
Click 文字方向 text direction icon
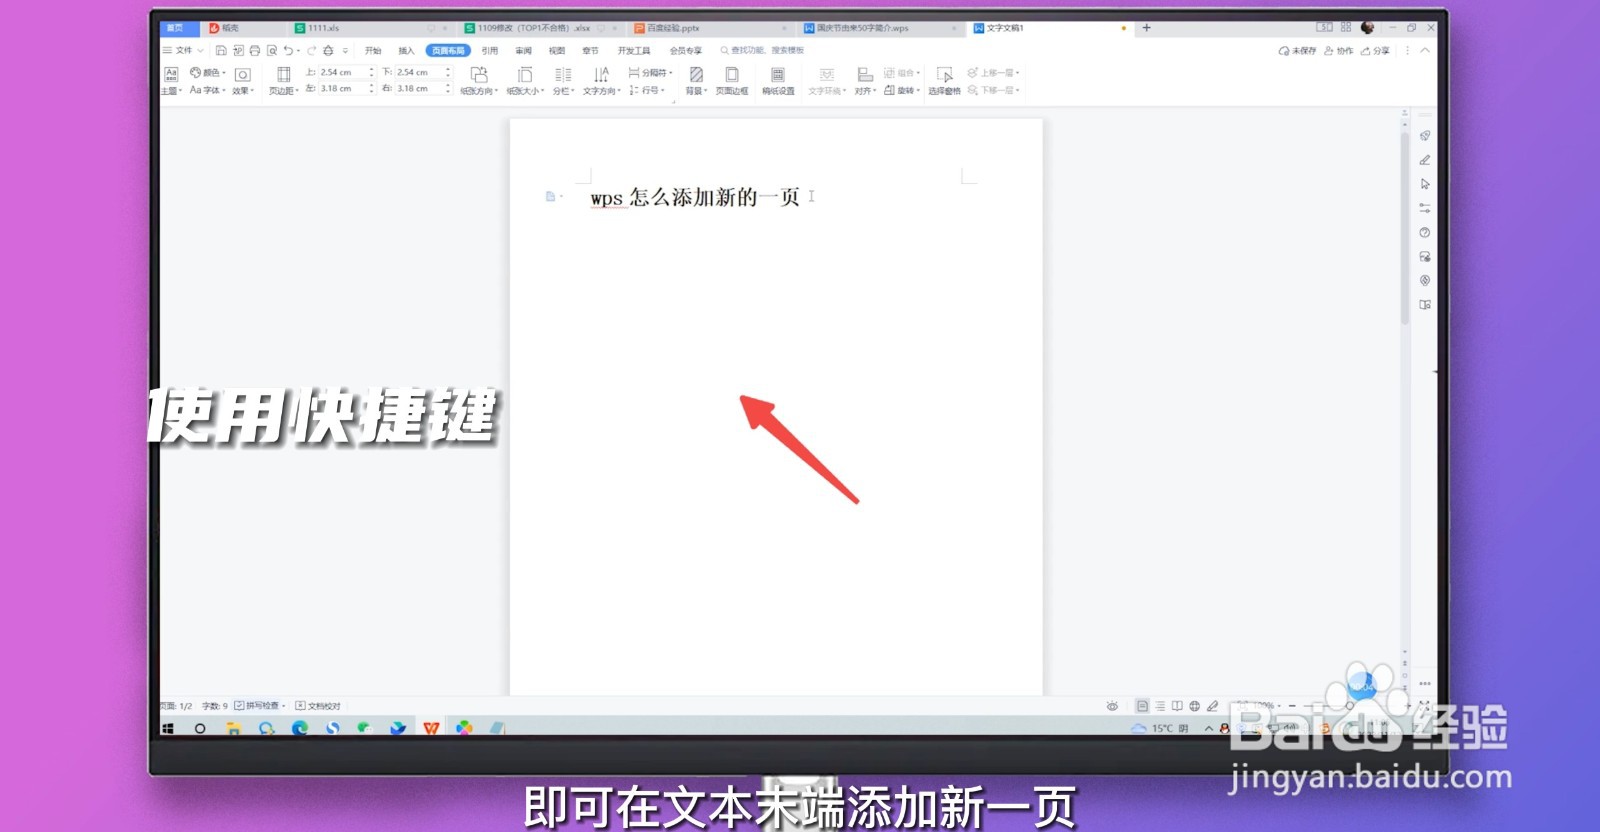click(x=601, y=74)
